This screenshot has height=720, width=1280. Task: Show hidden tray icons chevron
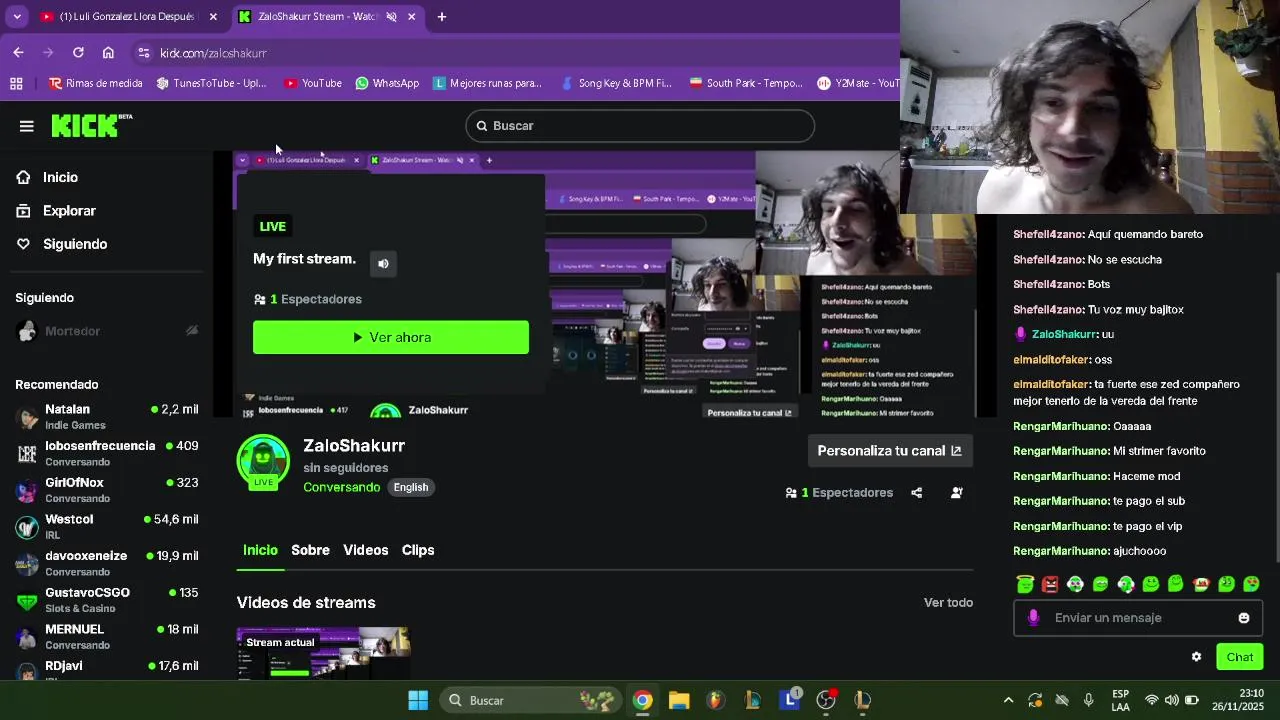[1008, 700]
